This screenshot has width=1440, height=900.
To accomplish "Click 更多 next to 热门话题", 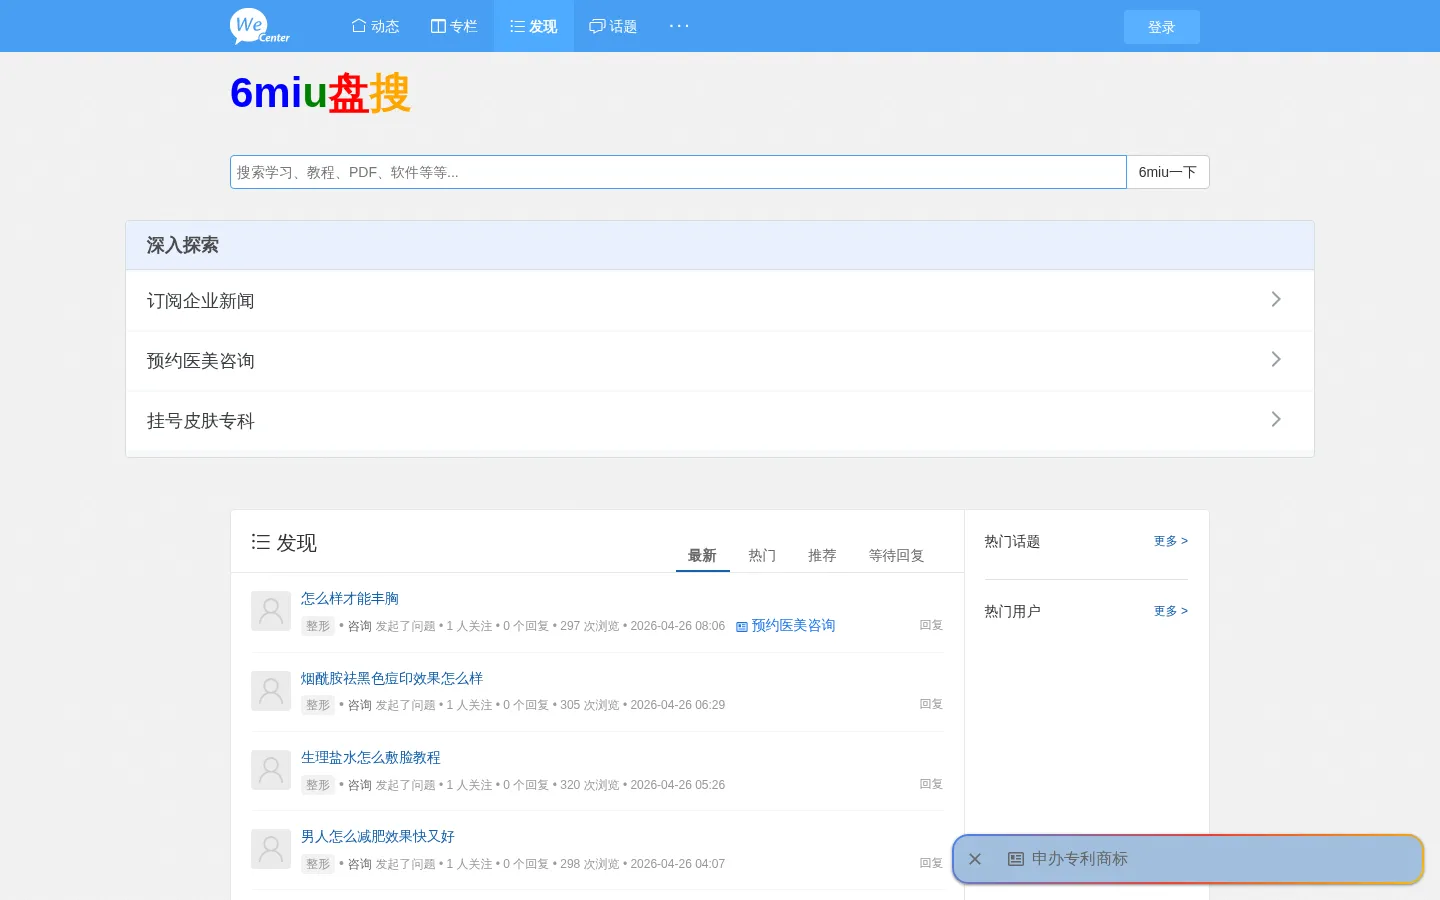I will click(1171, 541).
